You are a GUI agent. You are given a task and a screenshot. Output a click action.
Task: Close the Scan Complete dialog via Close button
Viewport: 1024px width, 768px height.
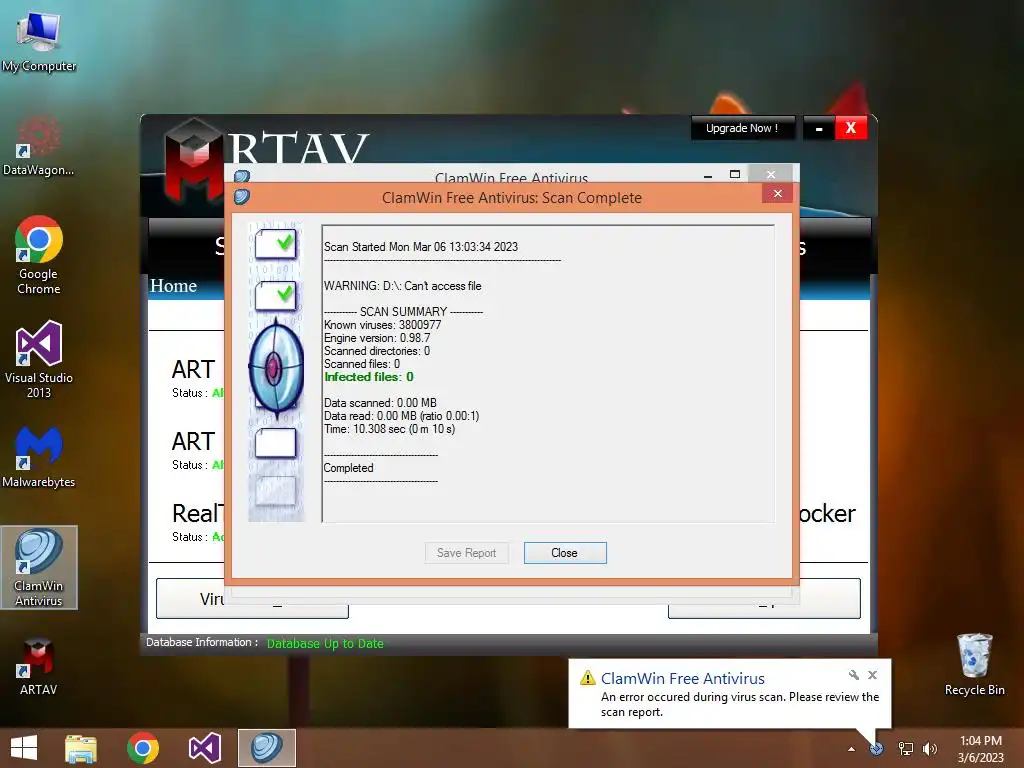tap(565, 552)
